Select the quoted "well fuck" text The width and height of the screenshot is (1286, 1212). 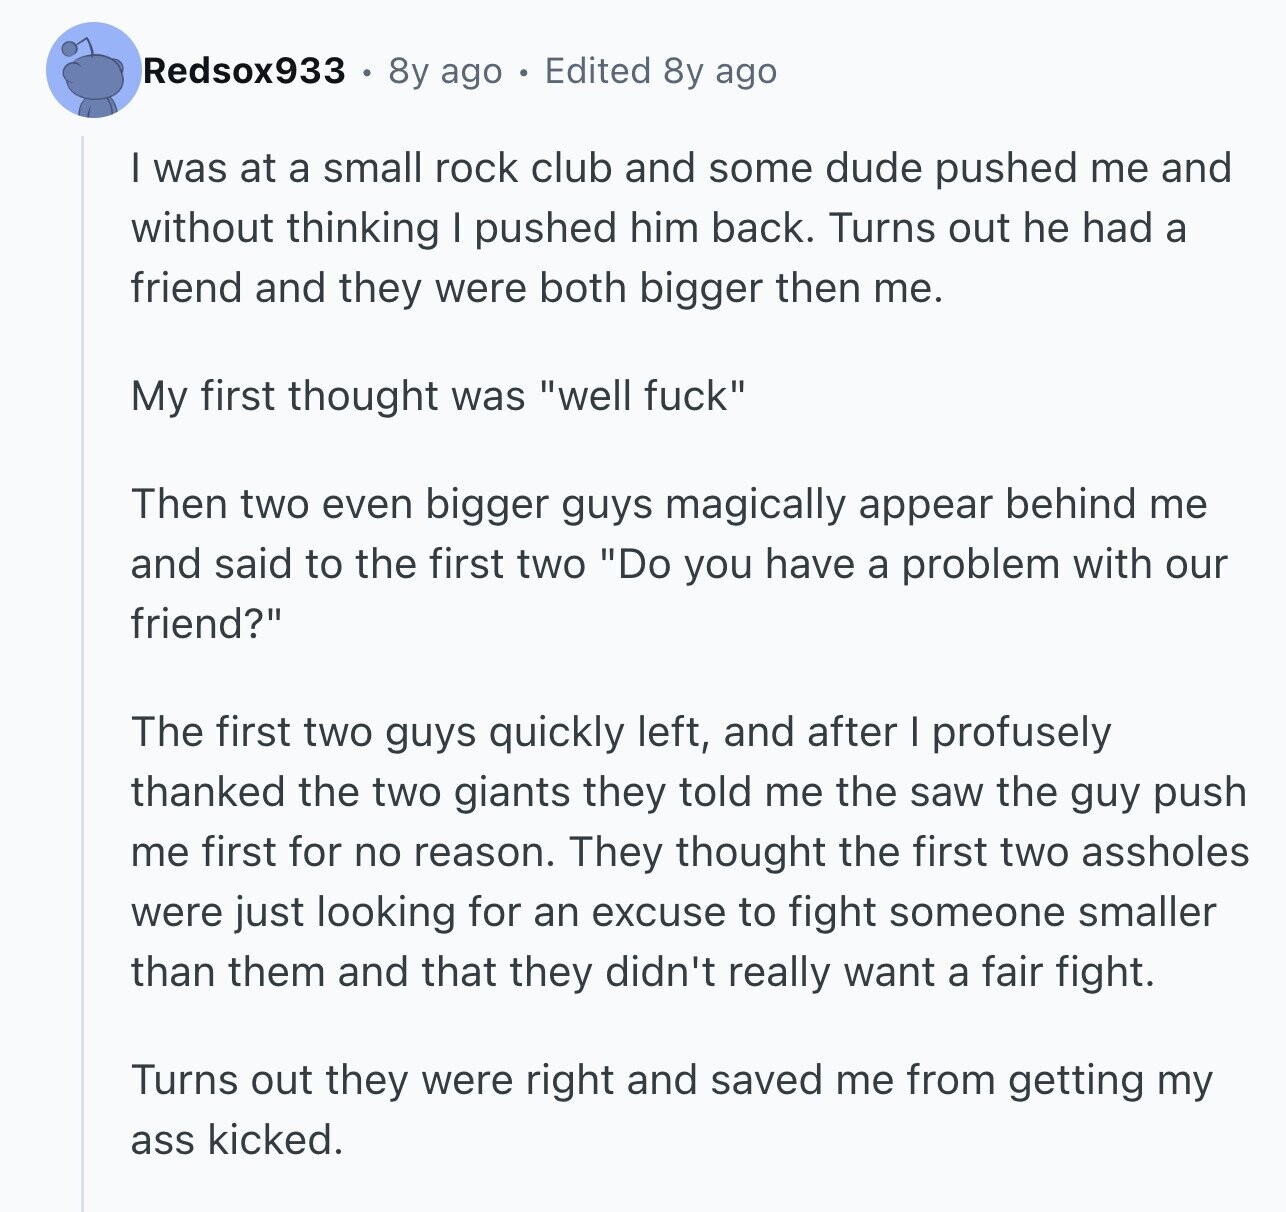pos(643,396)
